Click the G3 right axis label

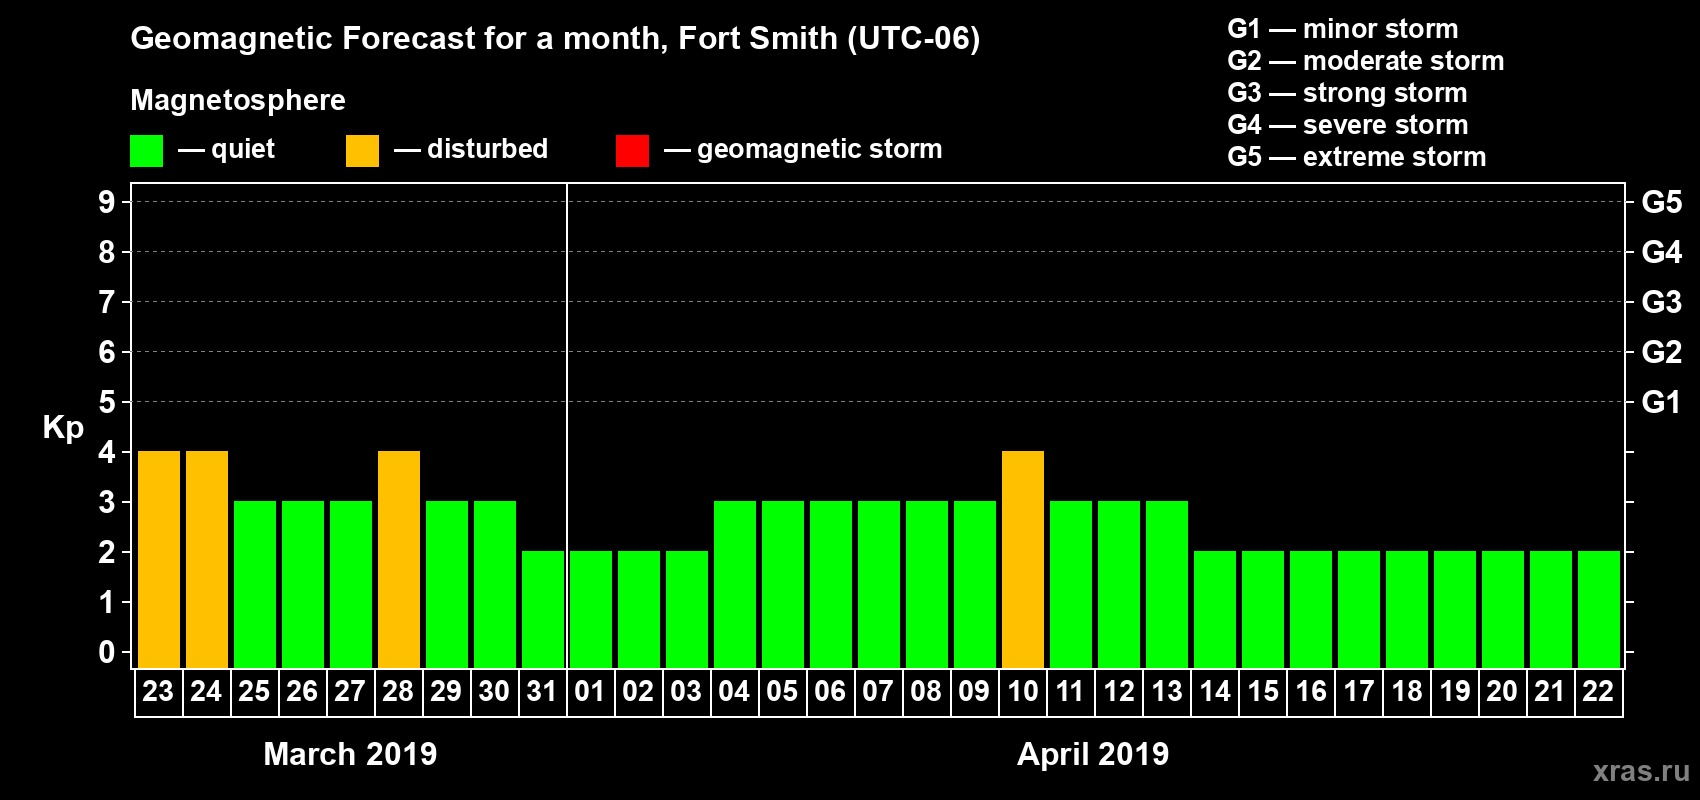(1662, 302)
